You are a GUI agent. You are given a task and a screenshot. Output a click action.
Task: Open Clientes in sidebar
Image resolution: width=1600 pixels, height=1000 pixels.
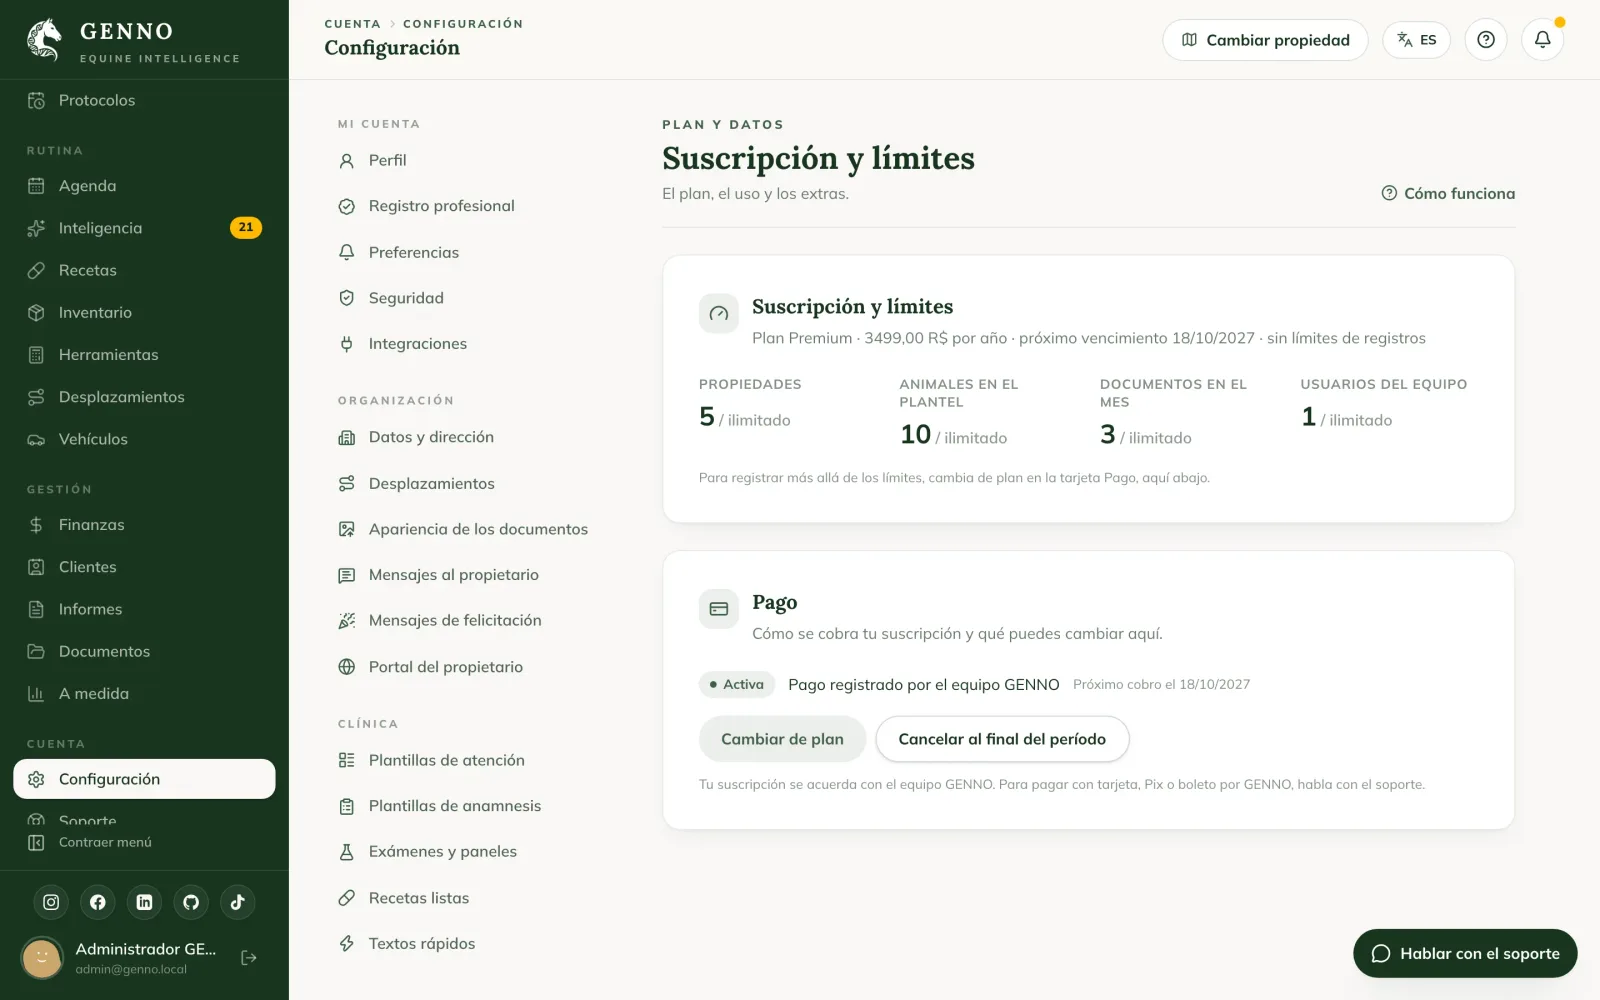pyautogui.click(x=144, y=567)
